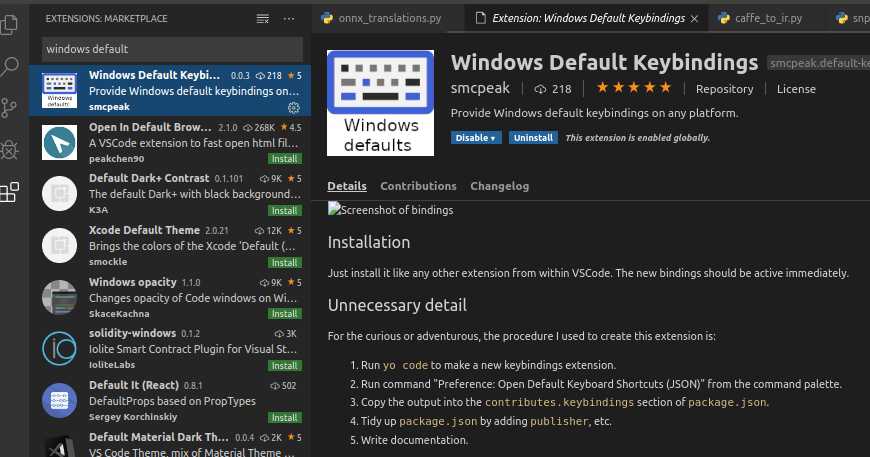This screenshot has width=870, height=457.
Task: Click broken Screenshot of bindings image
Action: click(x=390, y=210)
